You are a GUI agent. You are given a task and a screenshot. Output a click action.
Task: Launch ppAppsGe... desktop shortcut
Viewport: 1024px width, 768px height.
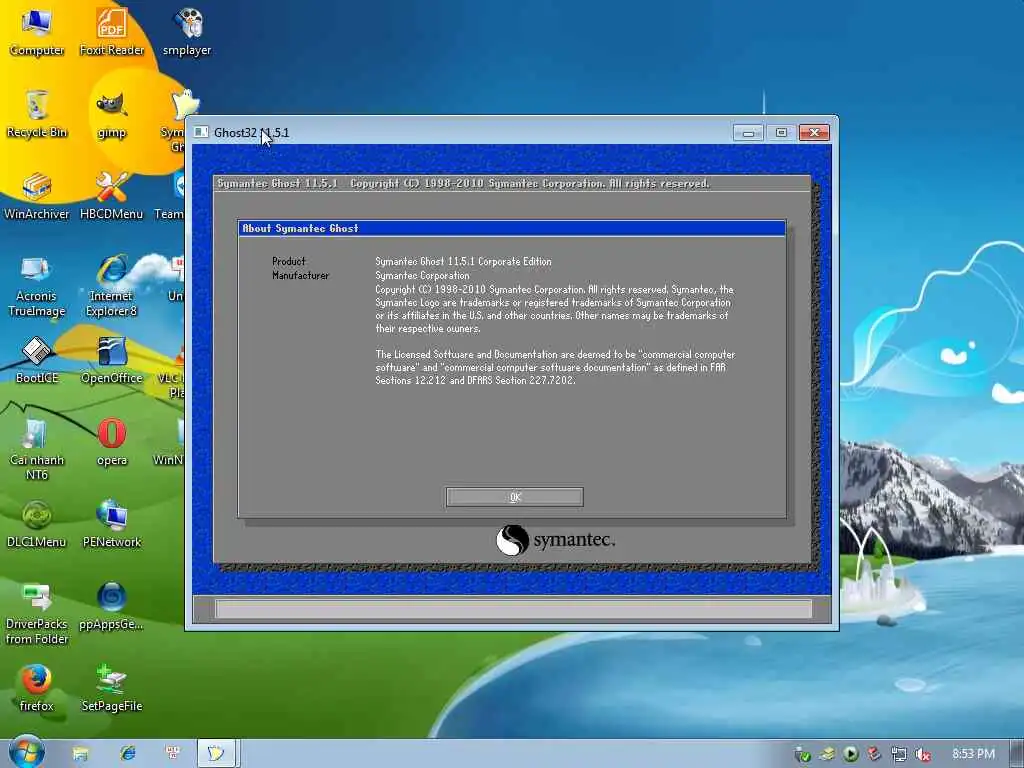(112, 607)
